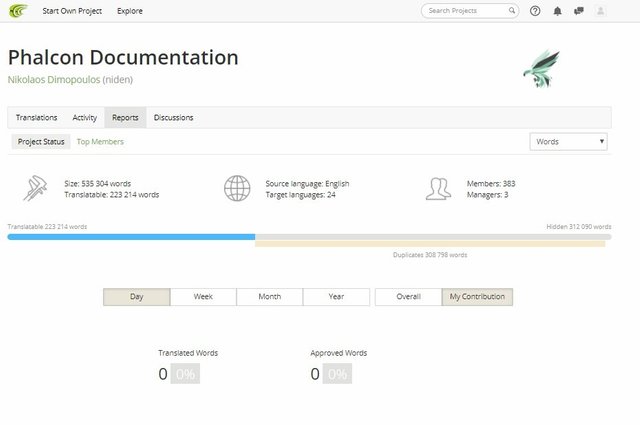Click the 'Size: 535 304 words' text
Viewport: 640px width, 425px height.
[98, 184]
